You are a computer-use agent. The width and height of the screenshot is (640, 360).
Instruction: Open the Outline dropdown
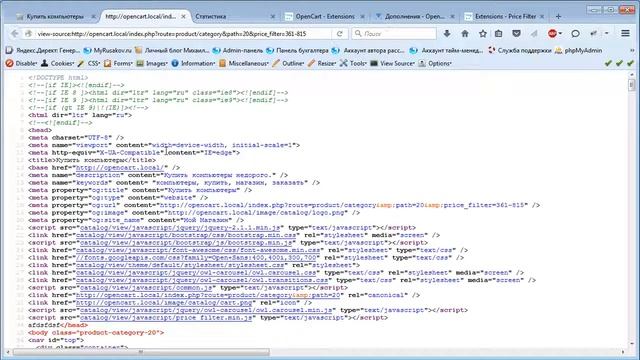click(288, 63)
